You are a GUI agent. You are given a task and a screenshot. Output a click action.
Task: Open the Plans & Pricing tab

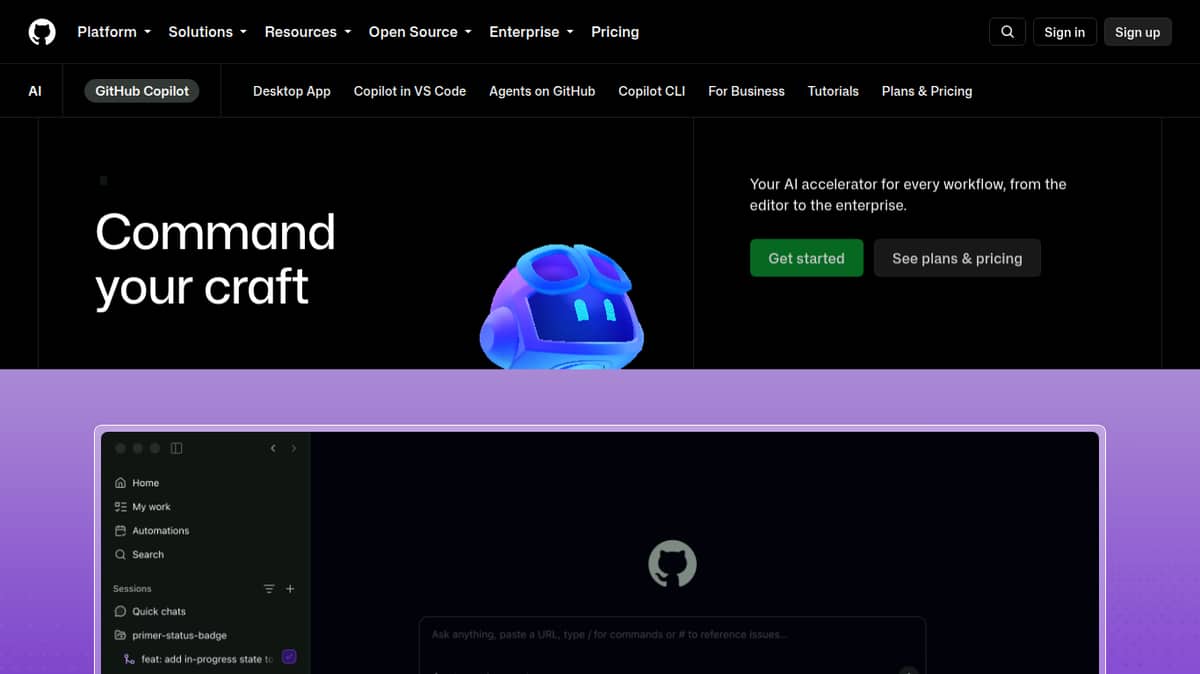[927, 91]
